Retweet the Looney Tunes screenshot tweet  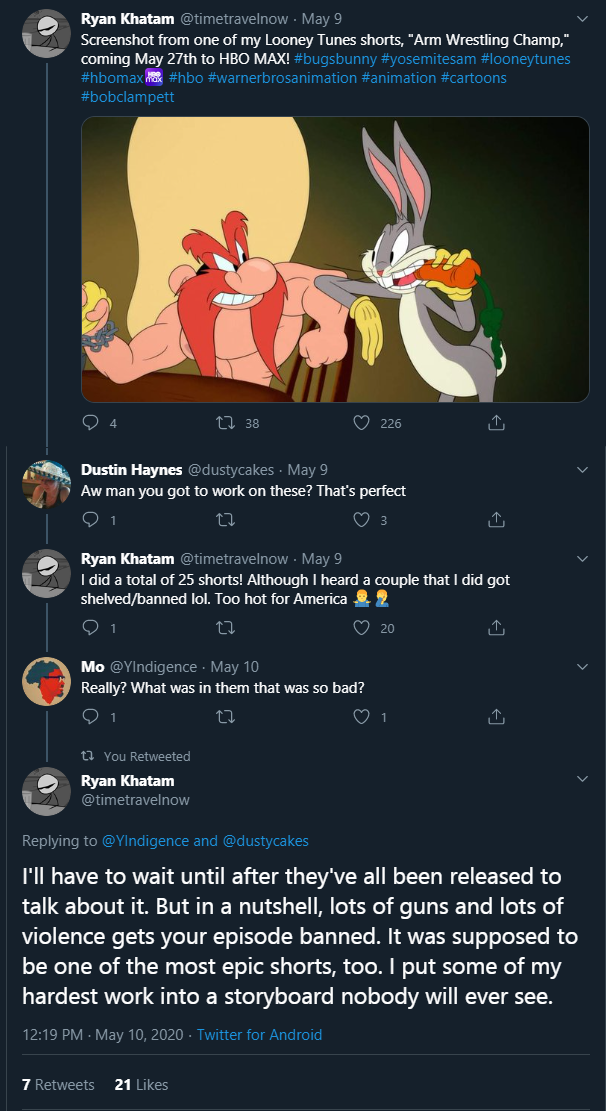(x=225, y=423)
